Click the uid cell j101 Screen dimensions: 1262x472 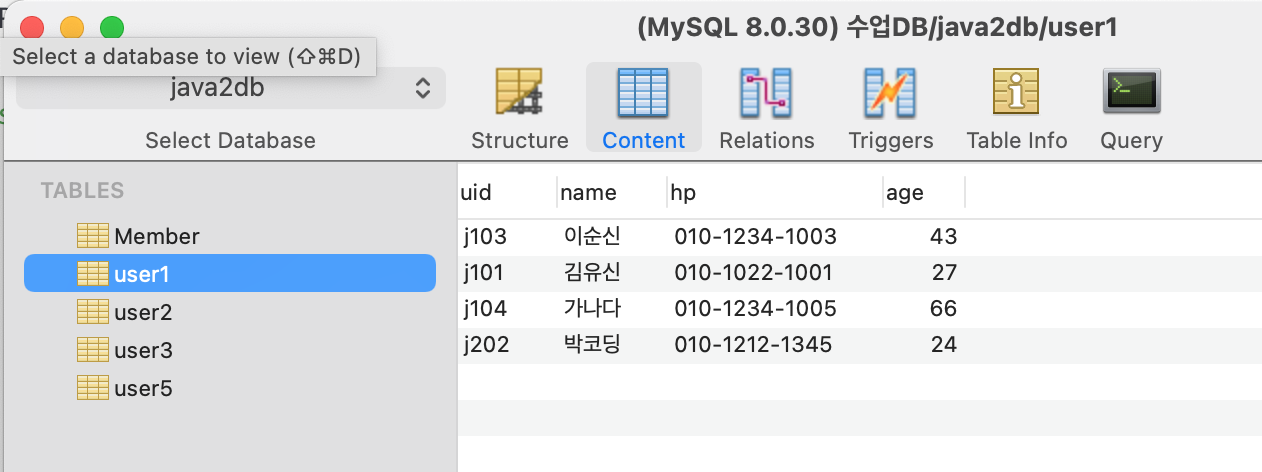pos(484,273)
